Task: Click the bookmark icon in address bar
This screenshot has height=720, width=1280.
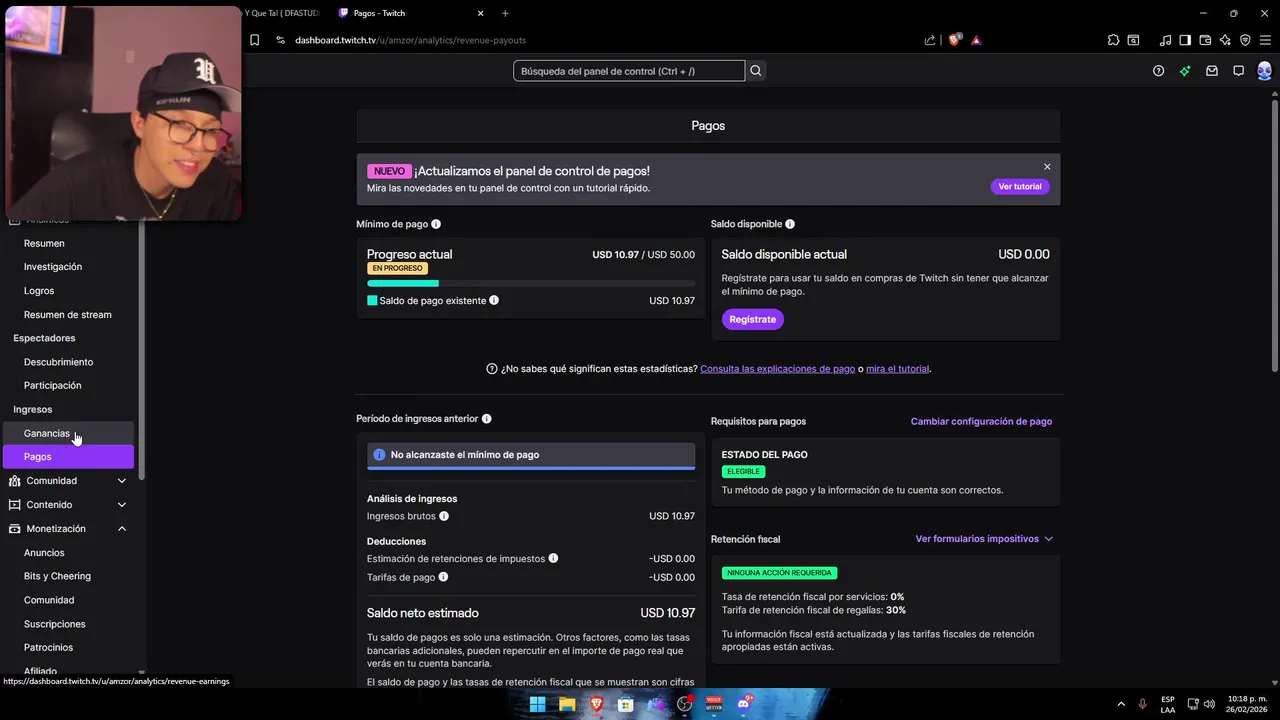Action: [x=255, y=40]
